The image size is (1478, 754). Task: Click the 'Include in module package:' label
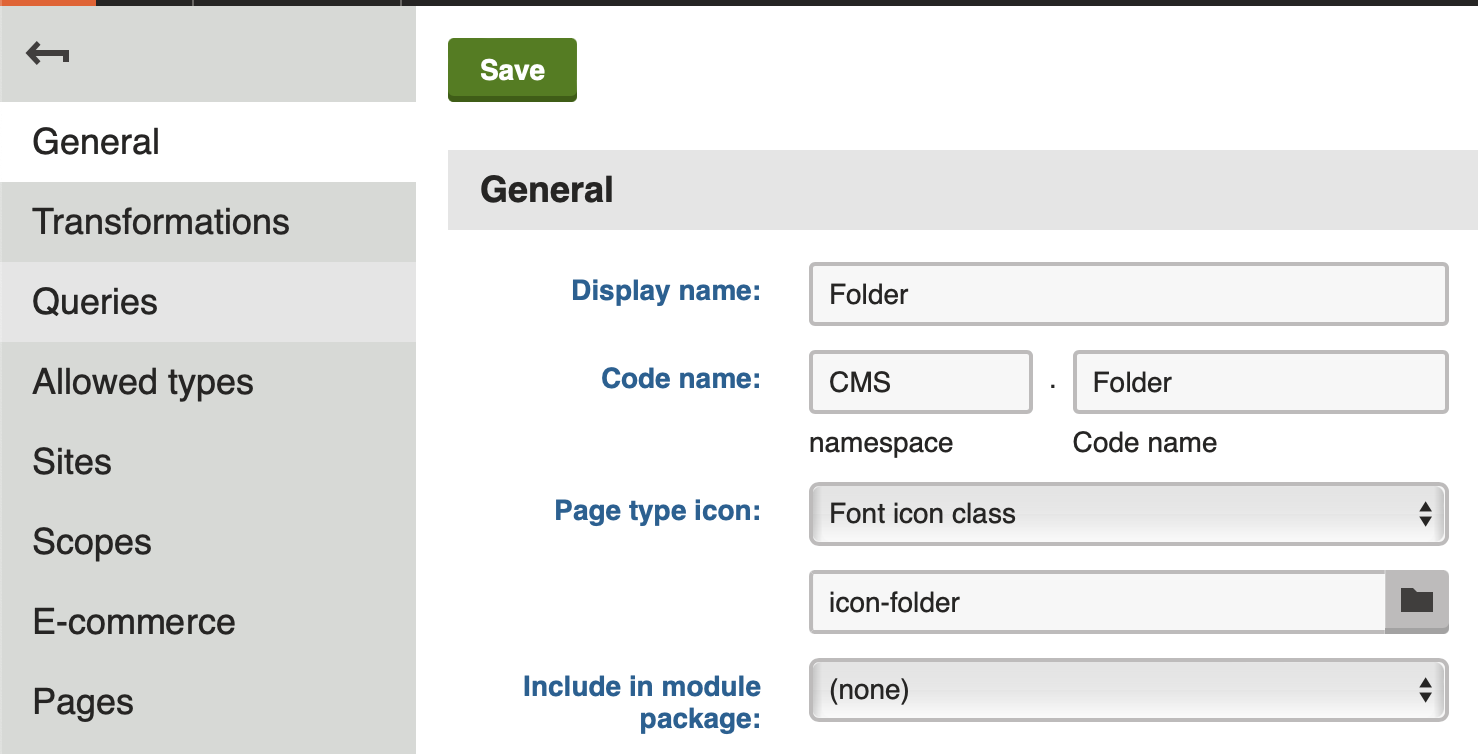click(x=642, y=702)
